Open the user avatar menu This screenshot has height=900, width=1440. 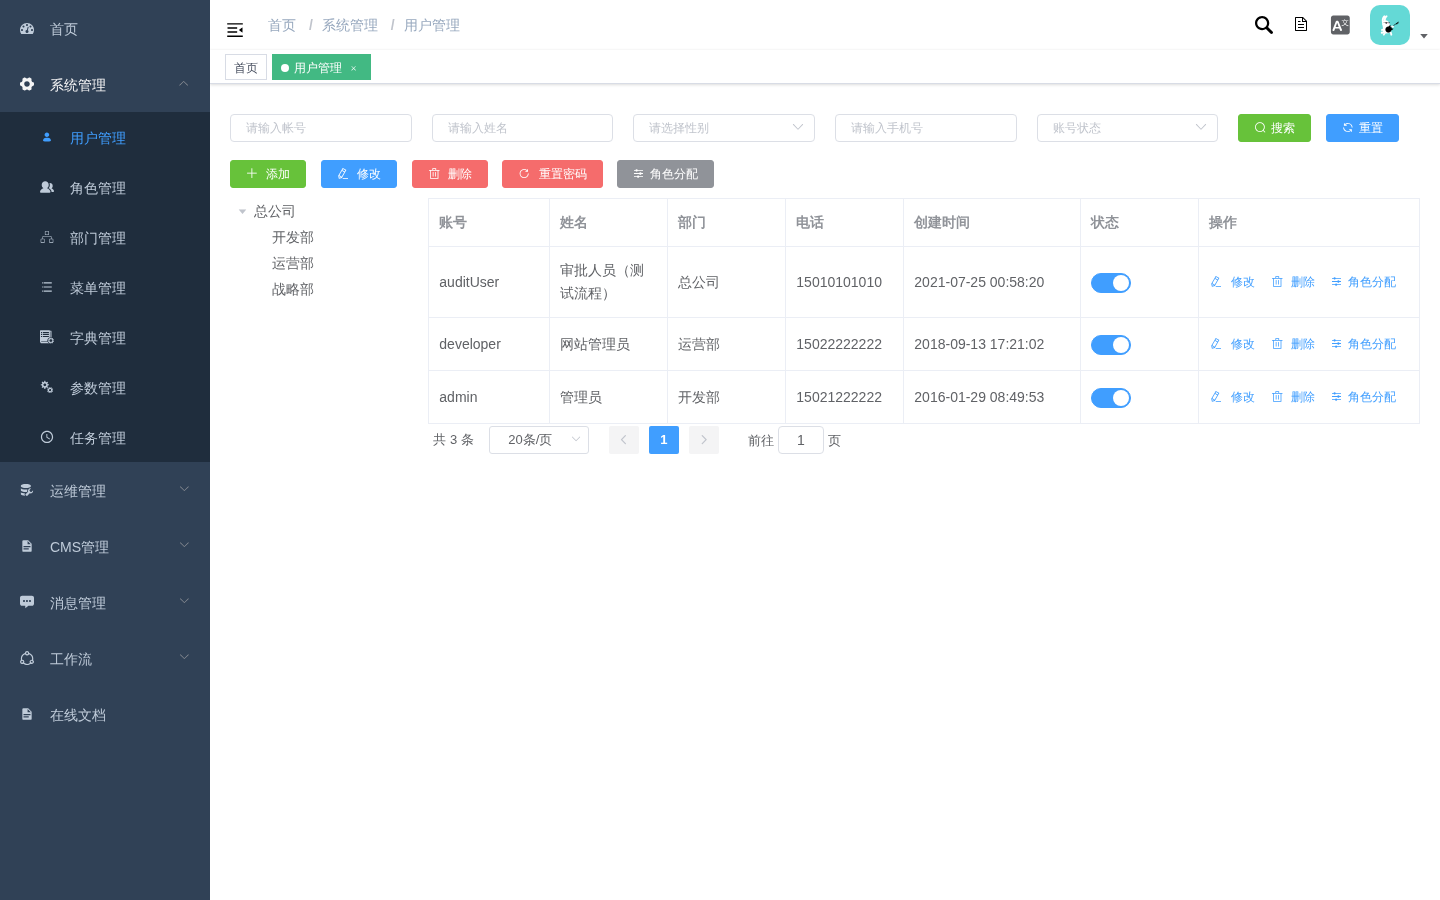coord(1390,25)
